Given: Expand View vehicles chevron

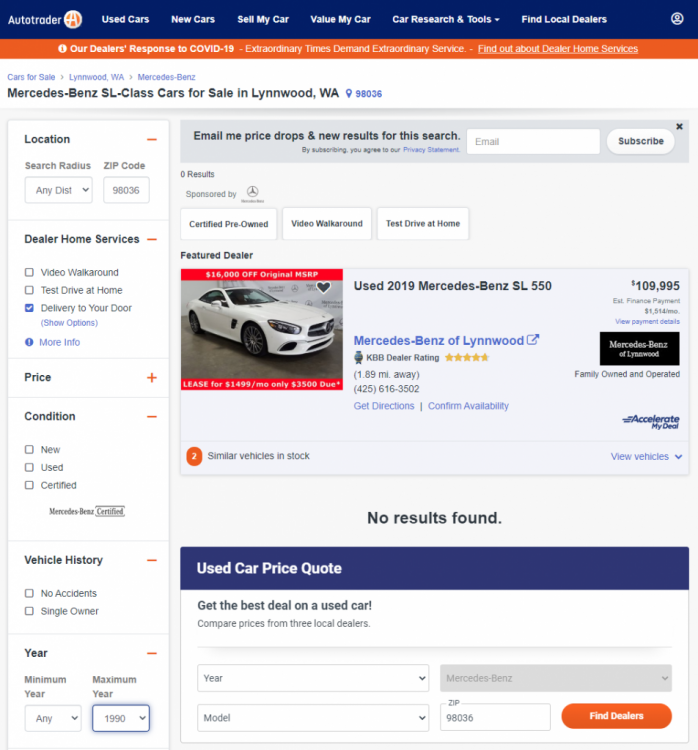Looking at the screenshot, I should pos(678,457).
